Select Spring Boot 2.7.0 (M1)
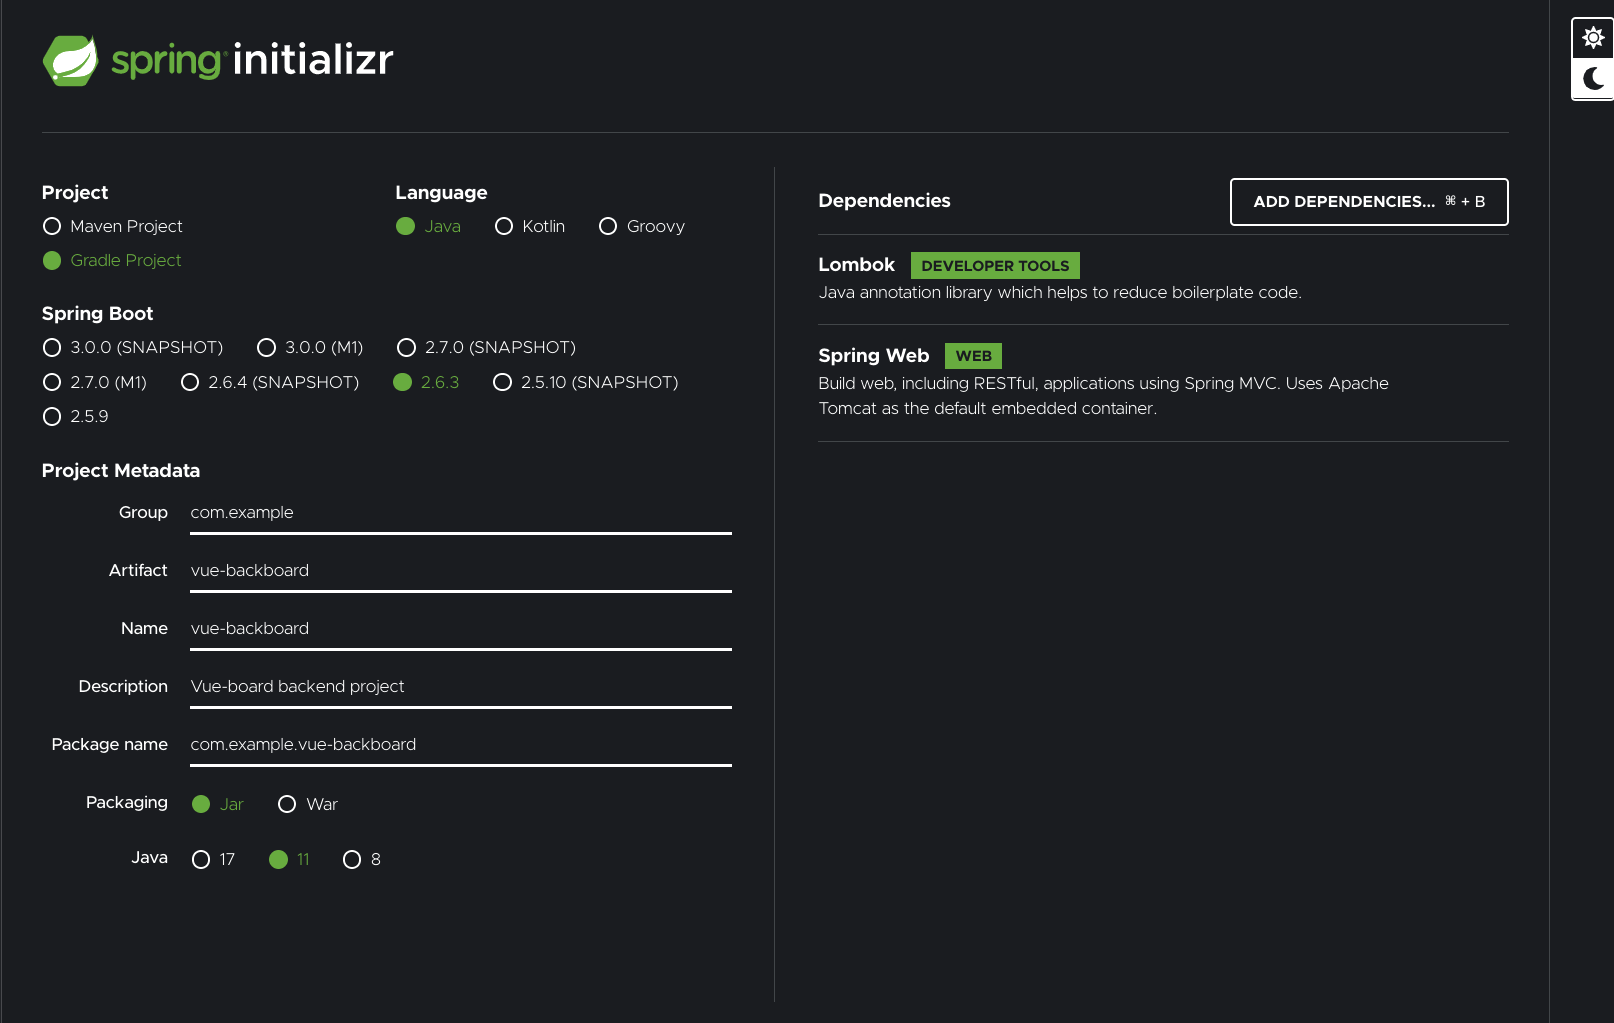Image resolution: width=1614 pixels, height=1023 pixels. point(95,382)
